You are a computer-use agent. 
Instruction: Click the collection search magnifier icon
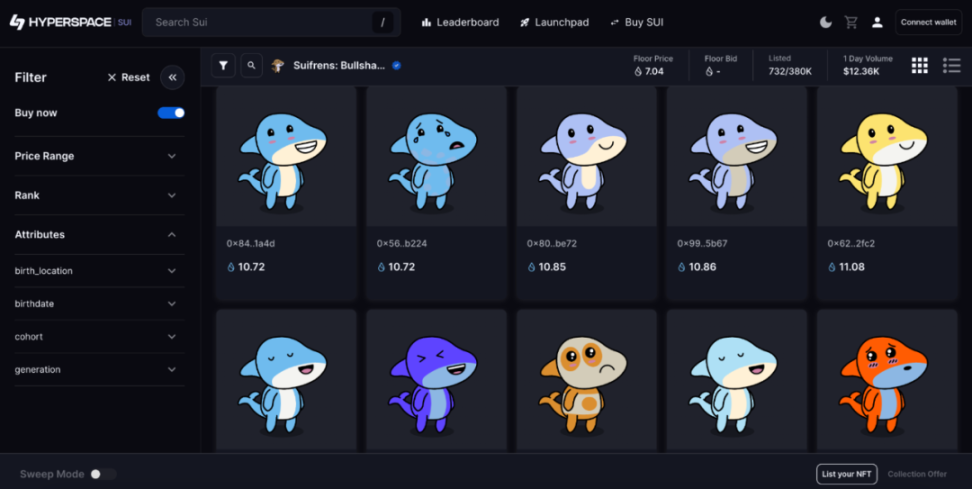[x=251, y=66]
